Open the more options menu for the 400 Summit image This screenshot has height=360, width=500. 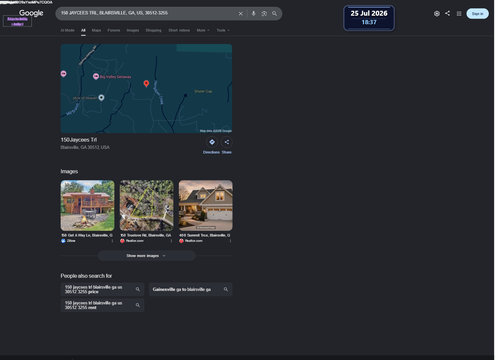pyautogui.click(x=230, y=241)
